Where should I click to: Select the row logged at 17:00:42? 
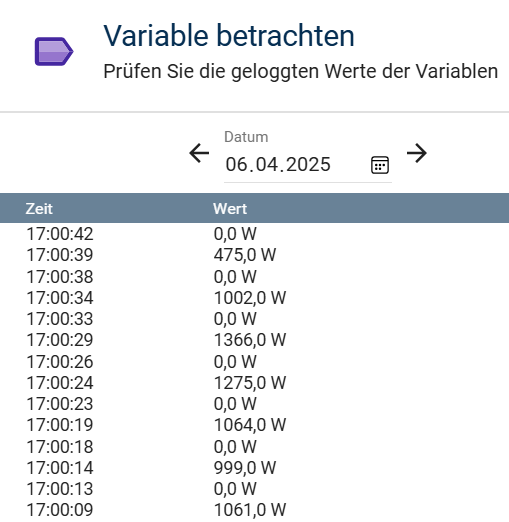tap(254, 234)
